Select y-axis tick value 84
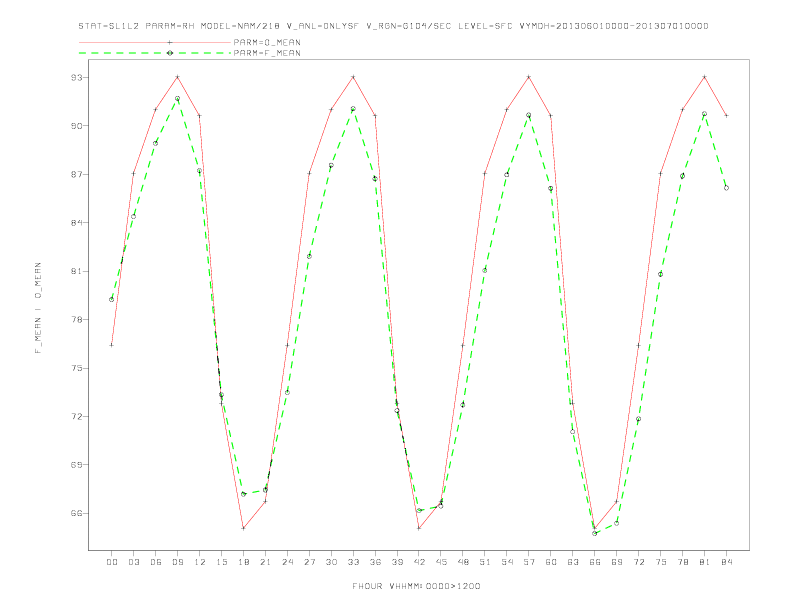792x612 pixels. click(x=76, y=223)
